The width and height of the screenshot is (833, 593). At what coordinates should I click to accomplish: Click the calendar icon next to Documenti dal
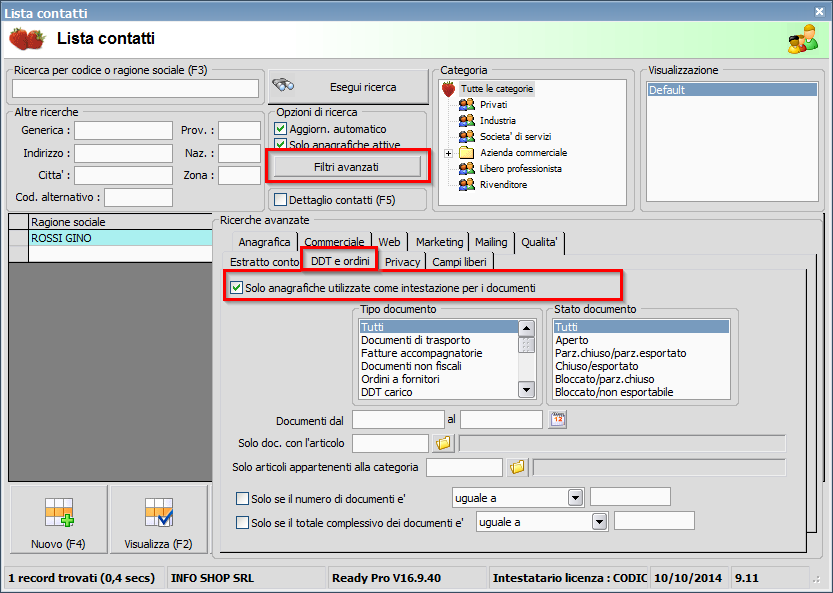click(x=557, y=419)
